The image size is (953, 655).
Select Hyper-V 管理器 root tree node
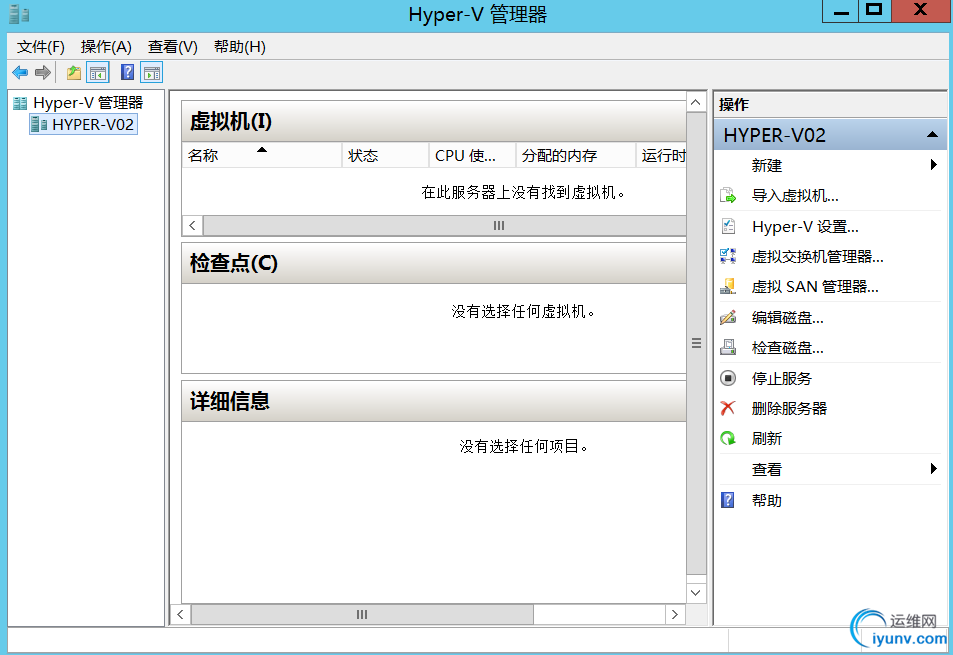tap(88, 103)
